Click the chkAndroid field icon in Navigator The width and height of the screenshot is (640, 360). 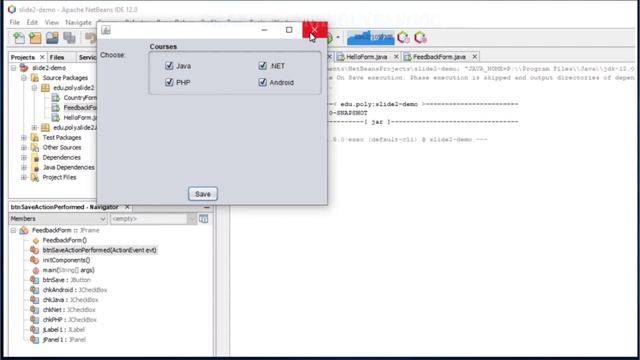35,290
